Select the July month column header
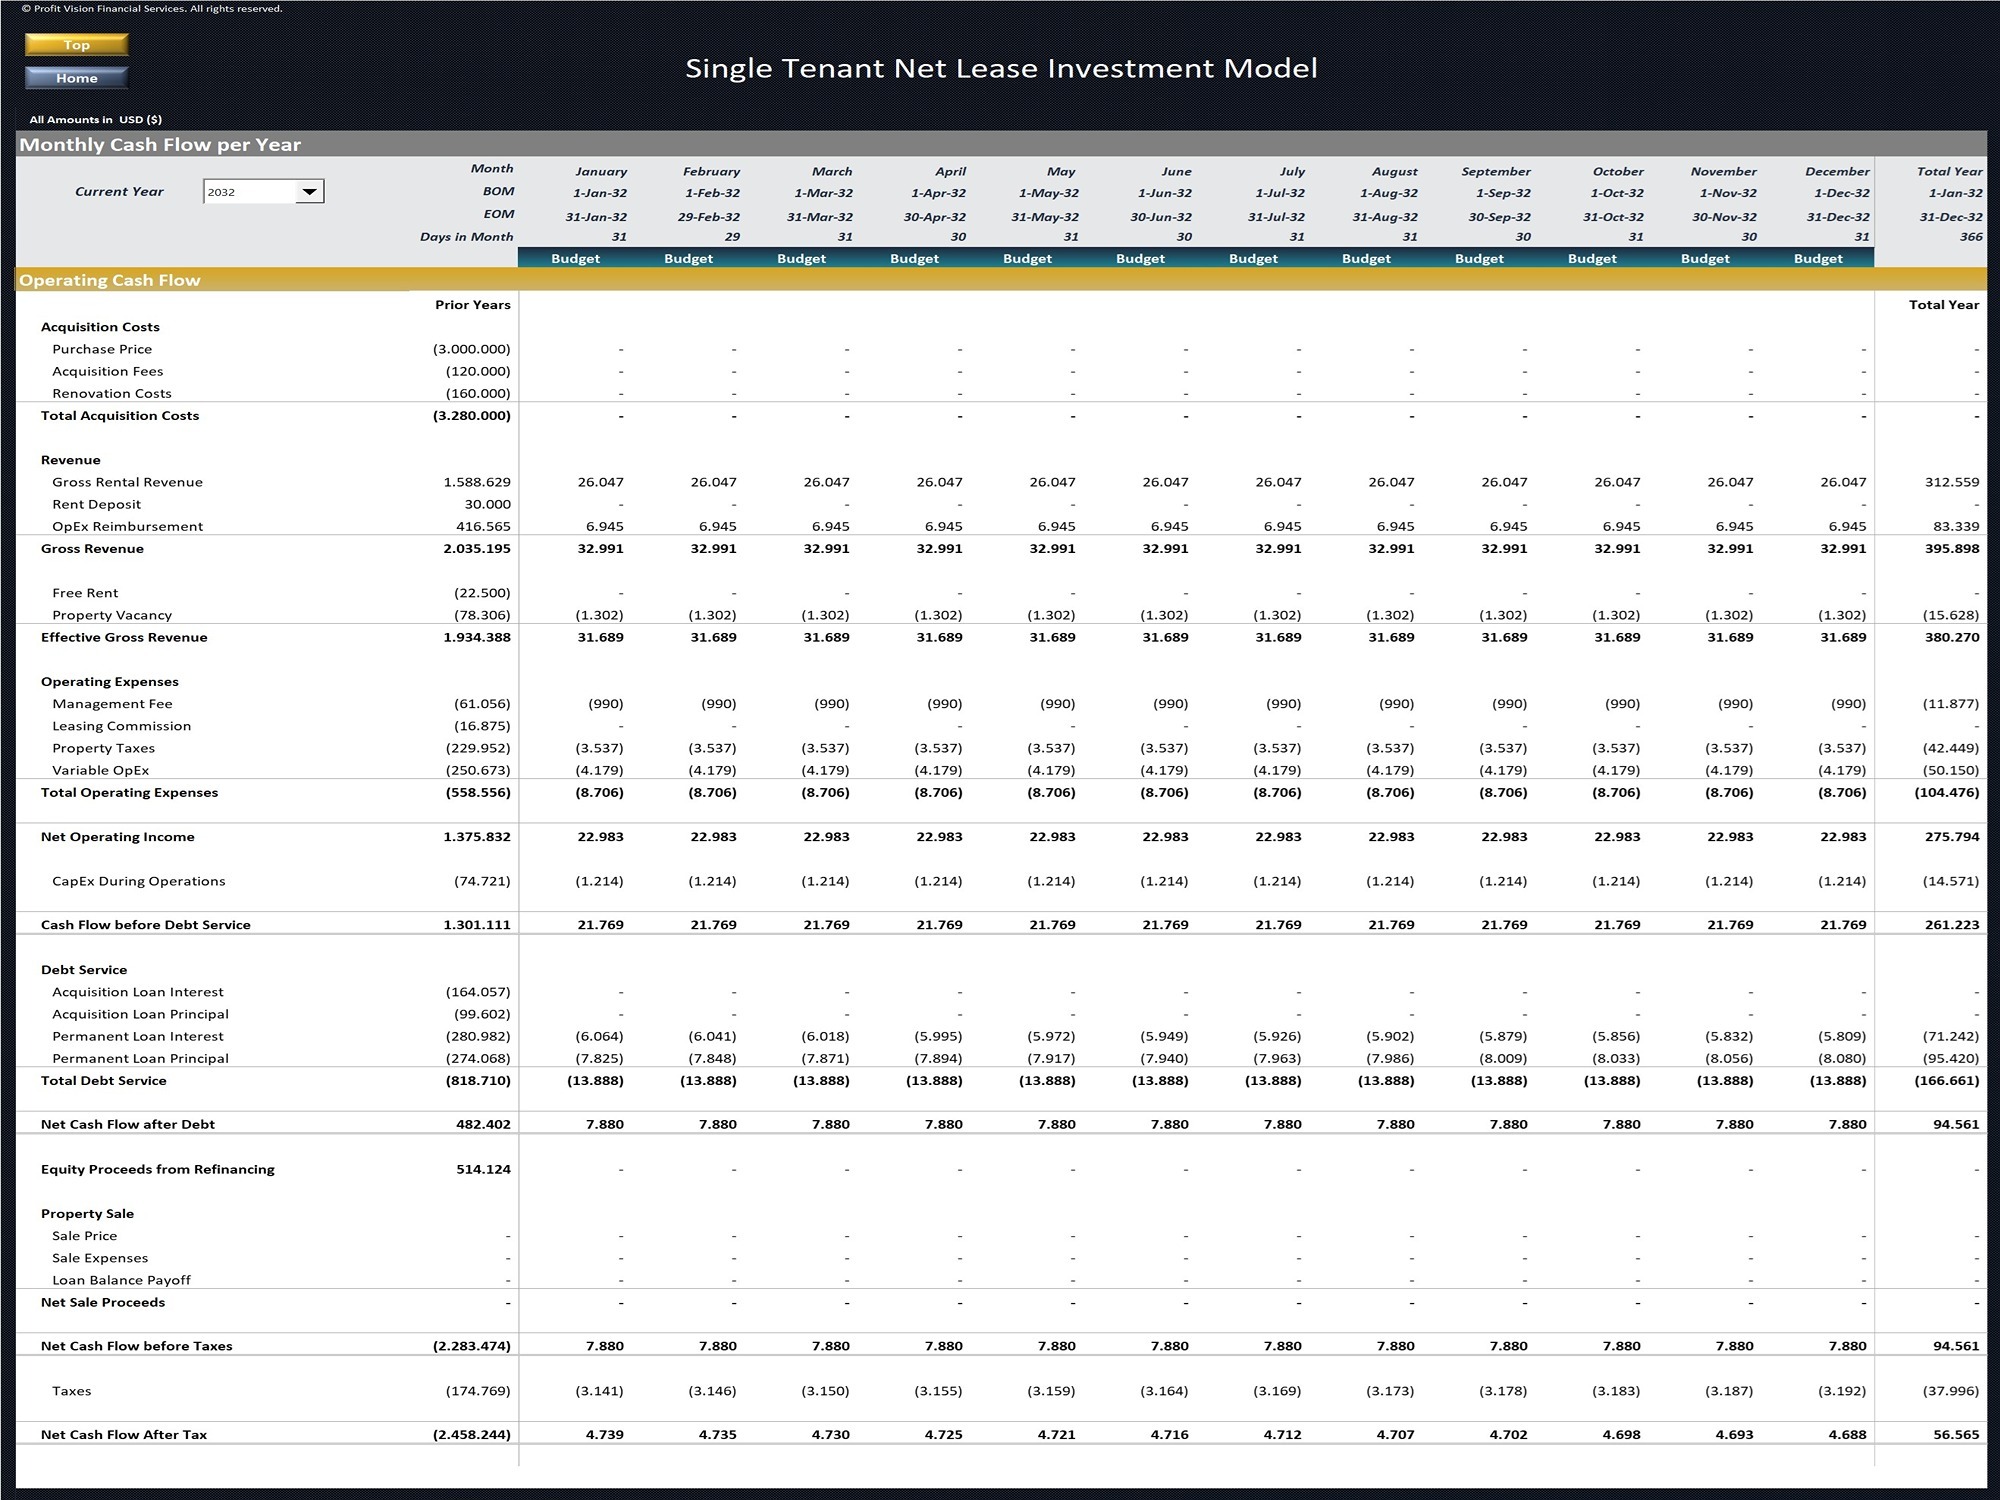The height and width of the screenshot is (1500, 2000). tap(1293, 171)
